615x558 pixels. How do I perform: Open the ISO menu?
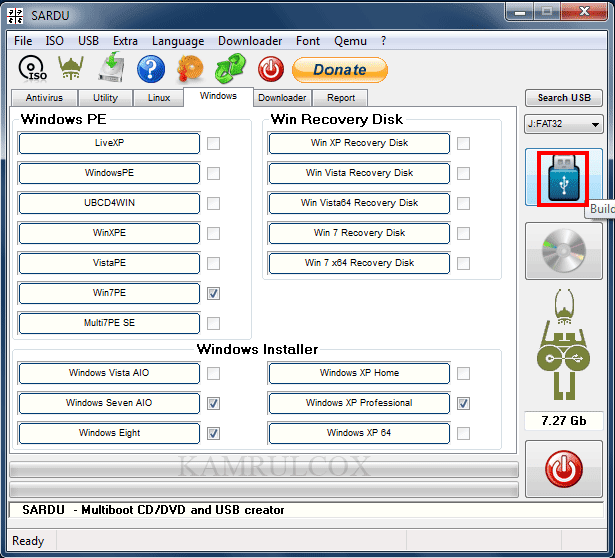[x=55, y=41]
